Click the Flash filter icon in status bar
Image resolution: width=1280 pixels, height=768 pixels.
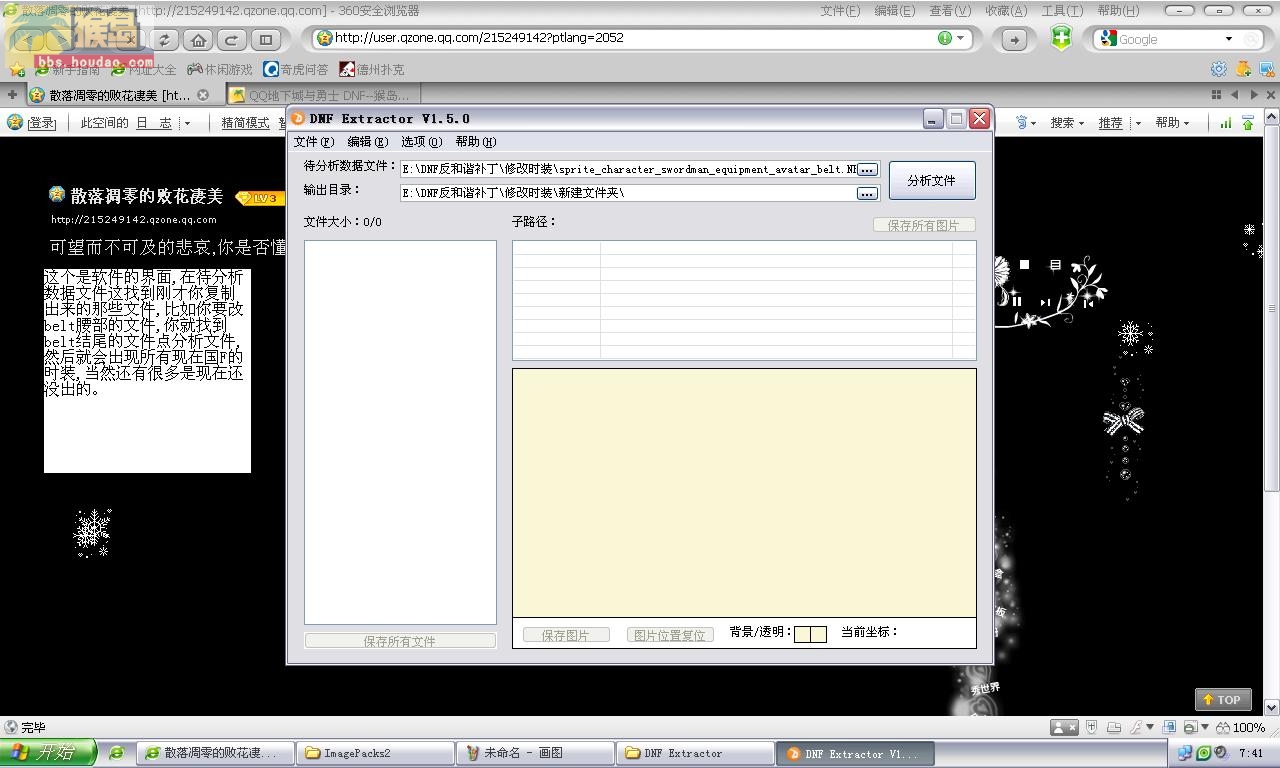pyautogui.click(x=1137, y=727)
